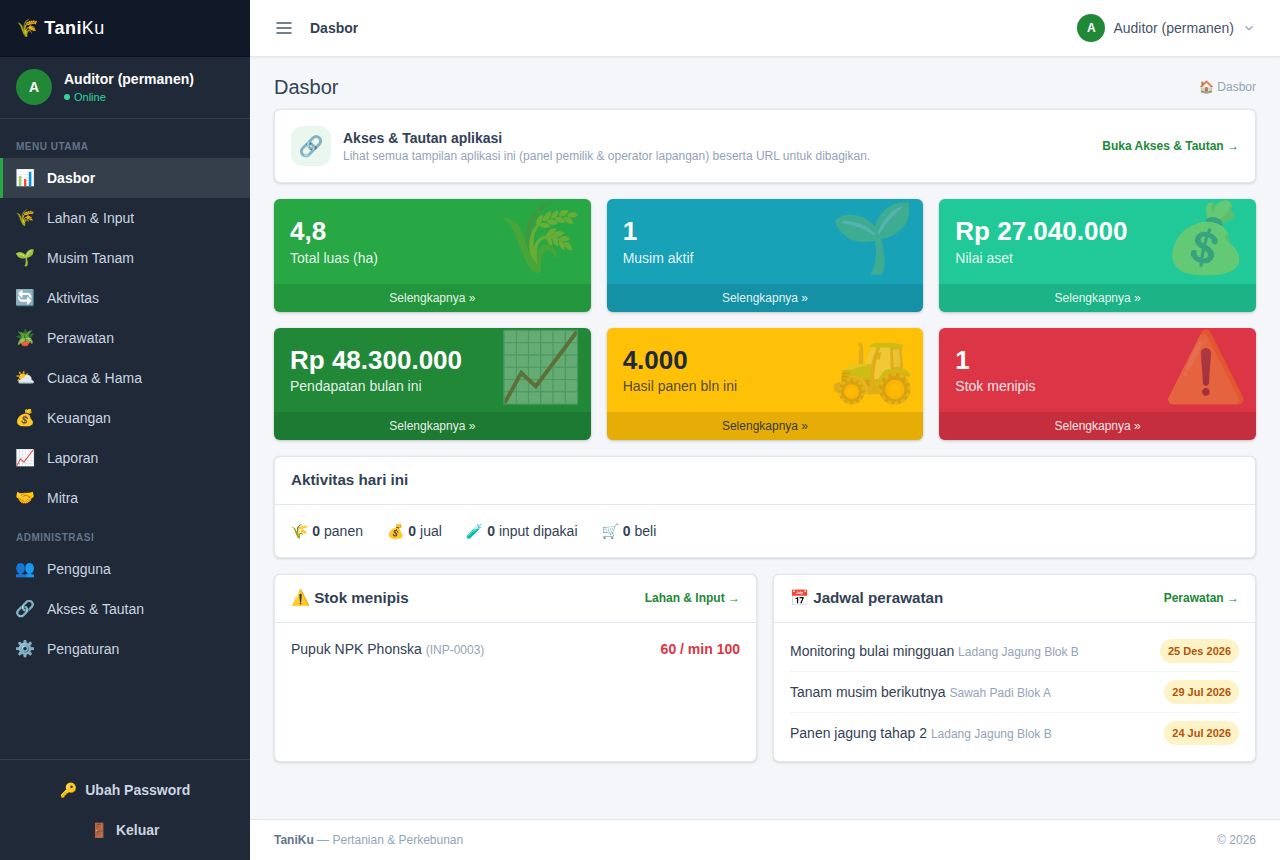The image size is (1280, 860).
Task: Click Selengkapnya on Hasil panen card
Action: 765,426
